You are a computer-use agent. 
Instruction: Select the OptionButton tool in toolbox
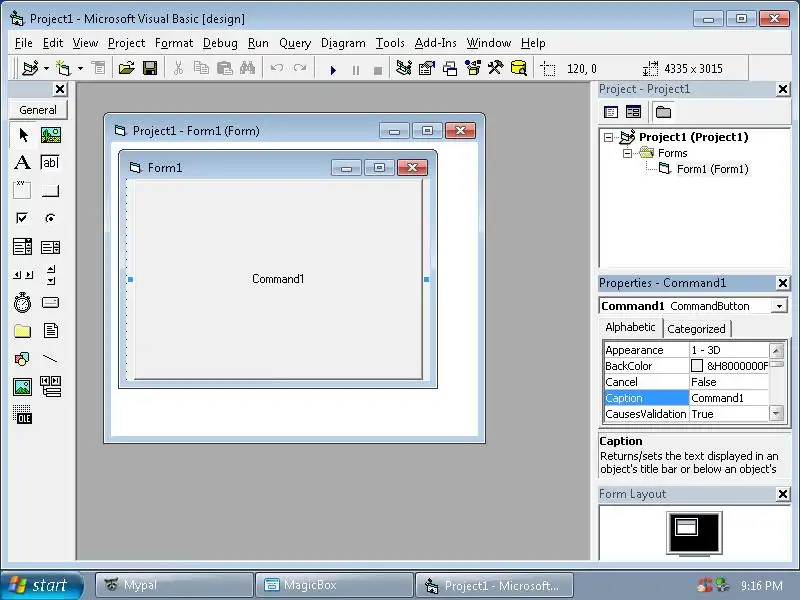51,218
